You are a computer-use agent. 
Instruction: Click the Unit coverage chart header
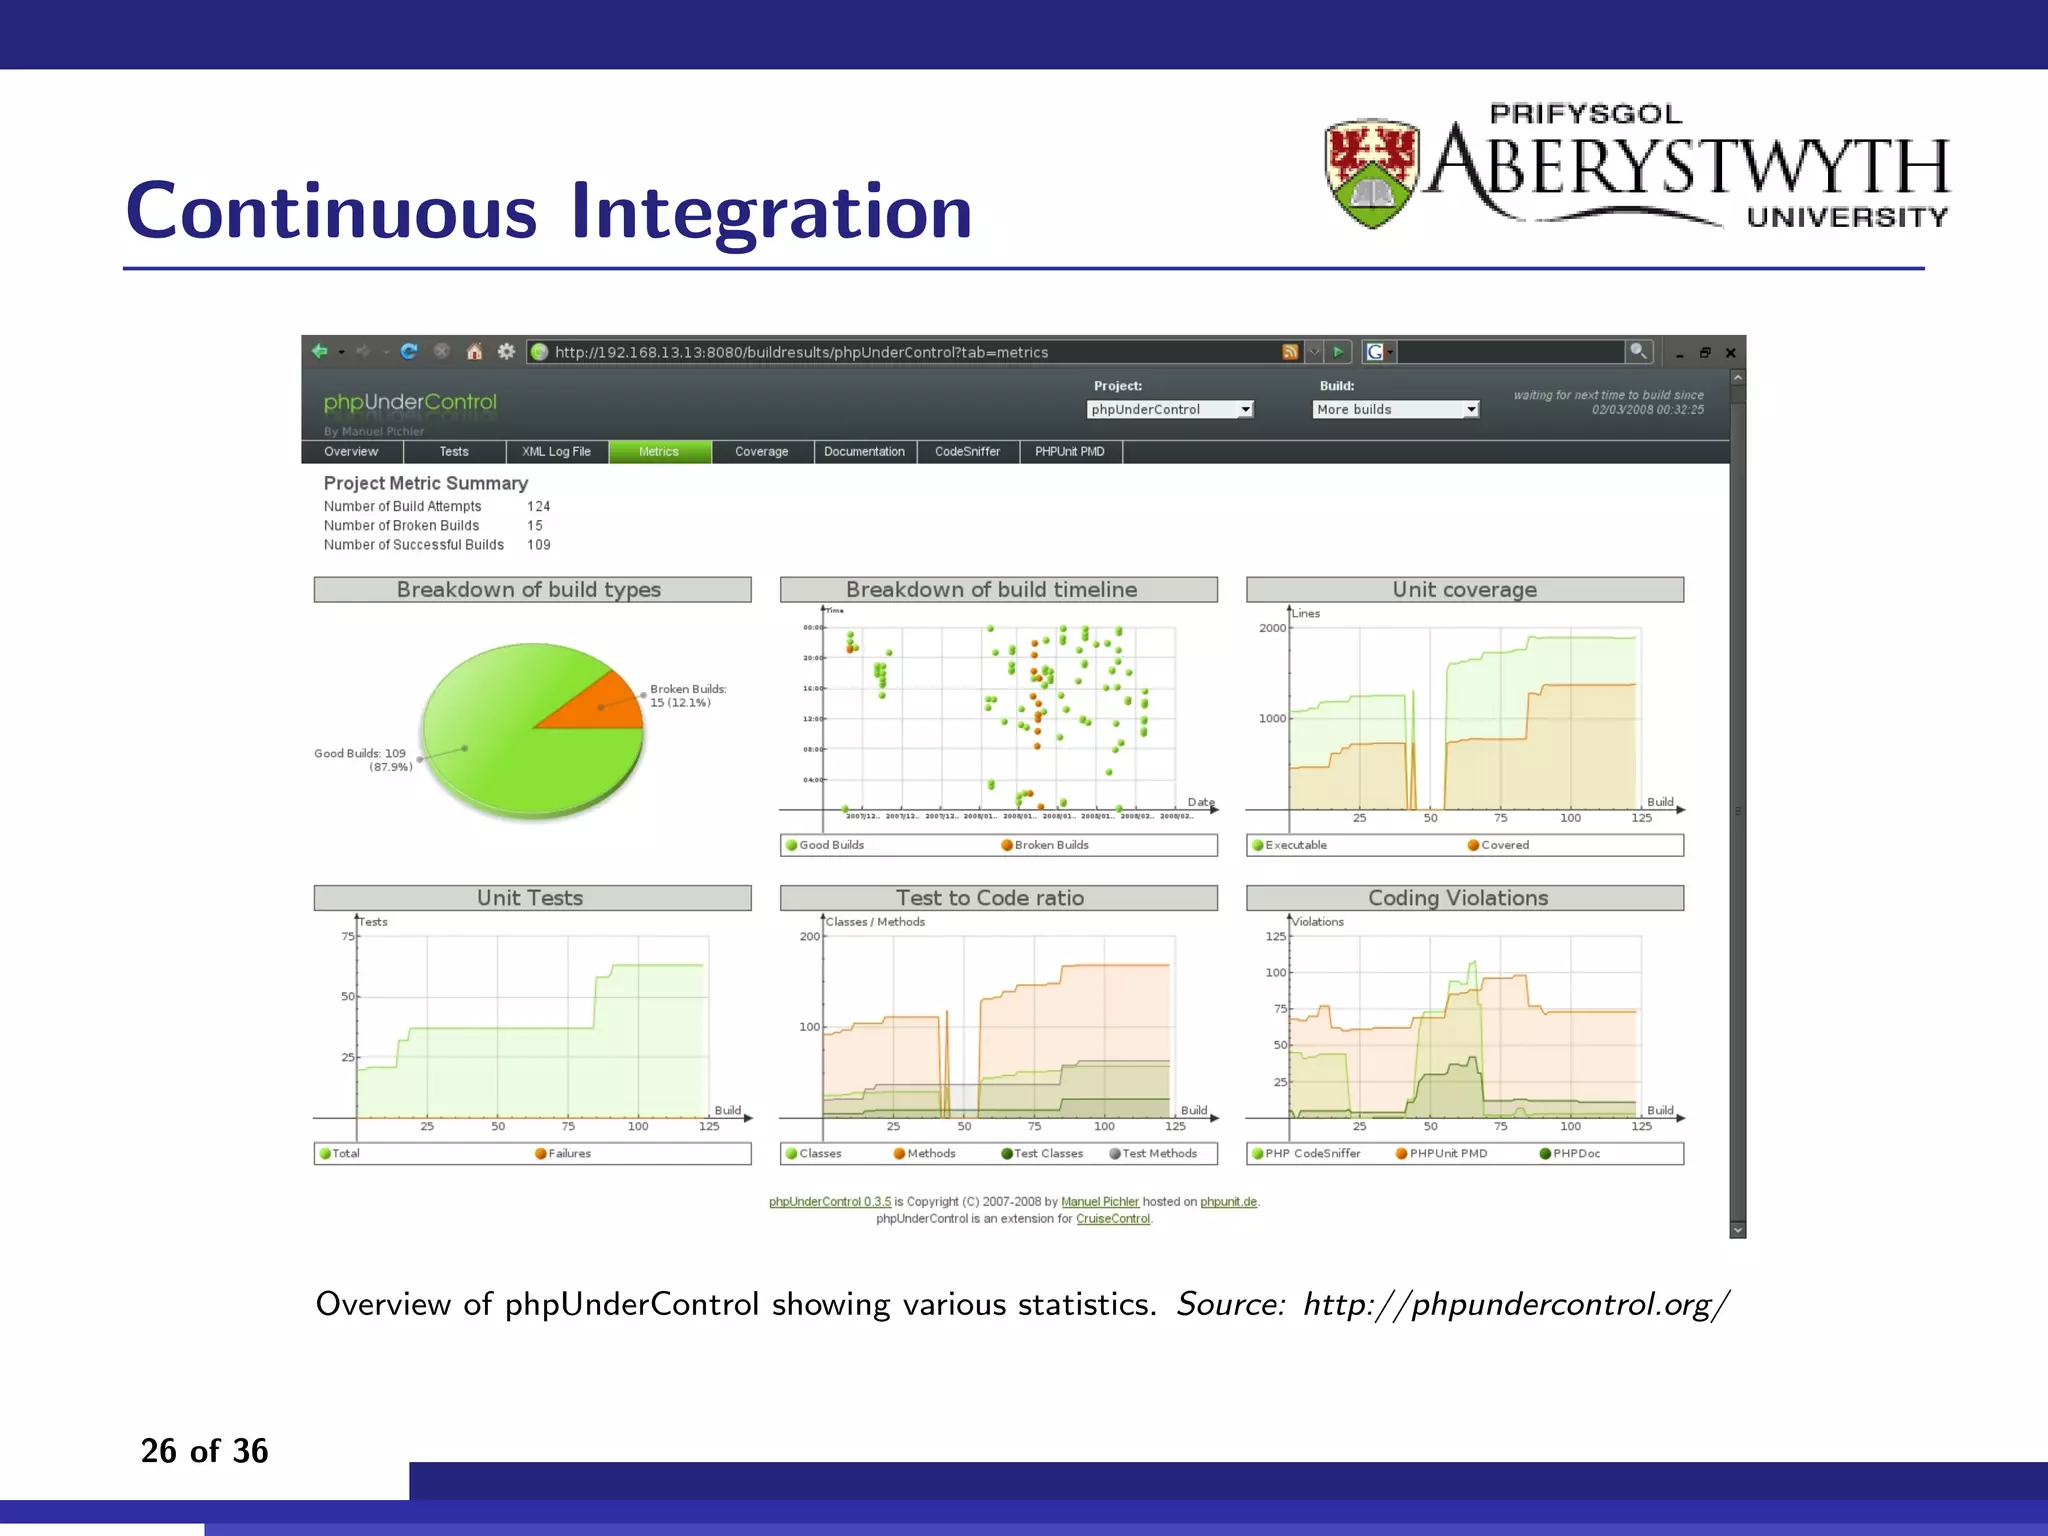coord(1465,589)
